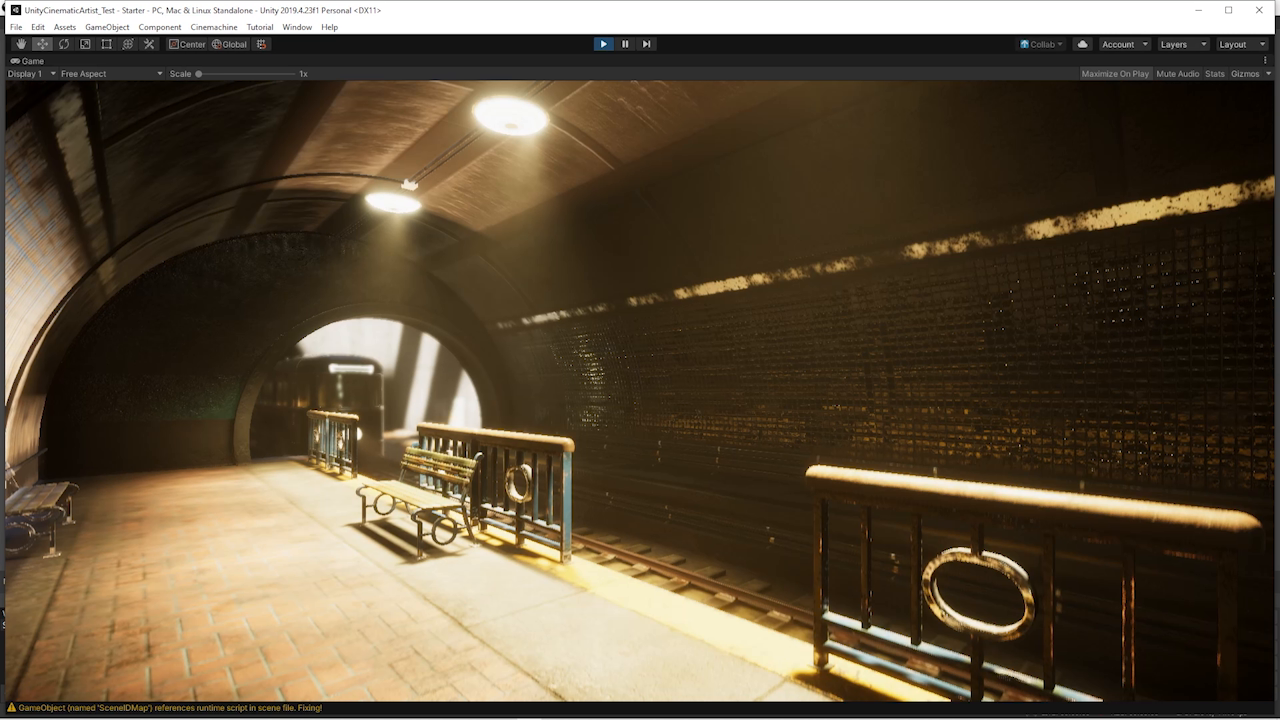Toggle Global transform orientation
Viewport: 1280px width, 720px height.
click(x=230, y=44)
